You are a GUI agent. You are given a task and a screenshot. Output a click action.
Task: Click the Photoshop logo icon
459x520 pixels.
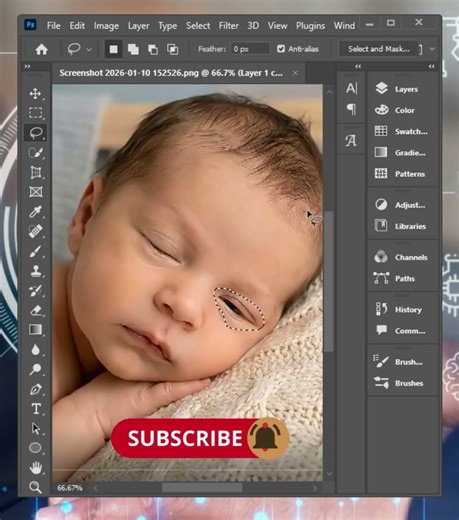pos(30,25)
